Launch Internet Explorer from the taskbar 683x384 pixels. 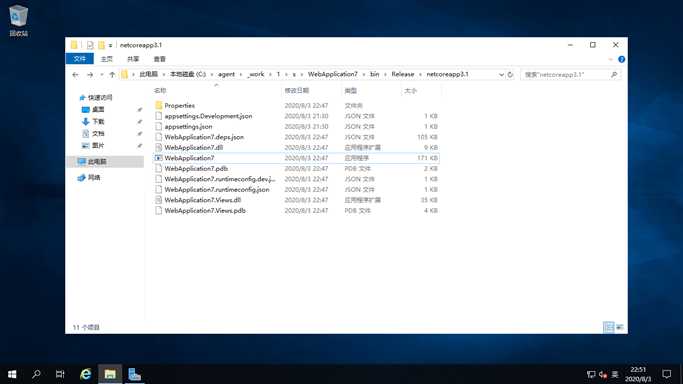click(x=85, y=374)
